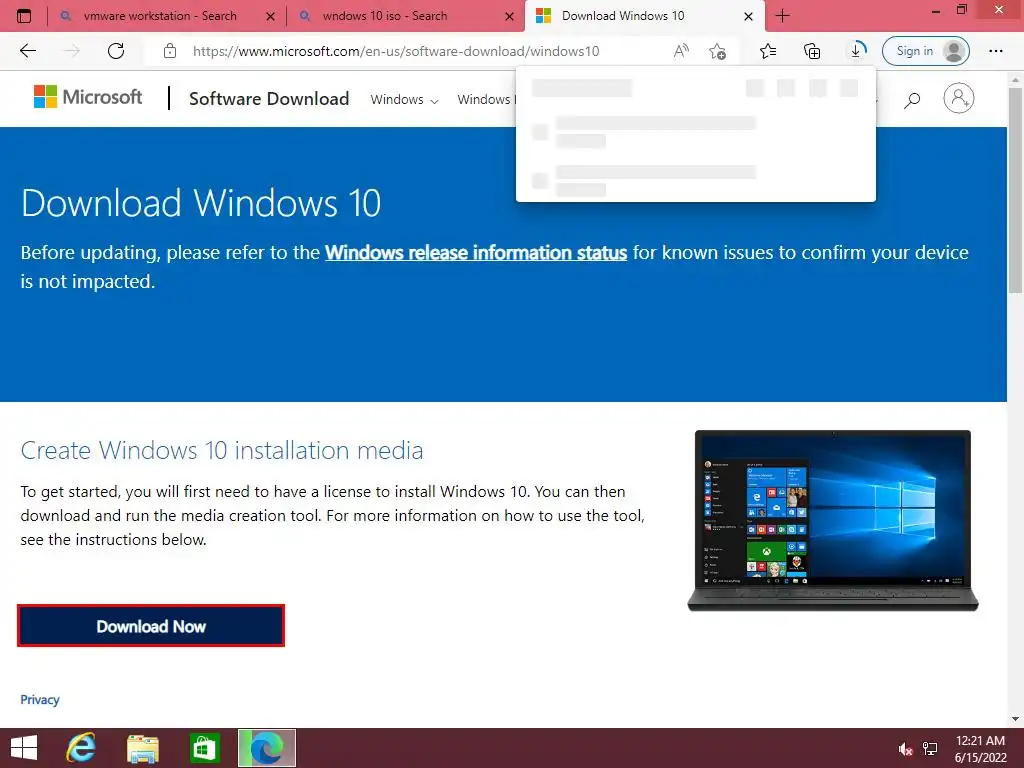
Task: Click the Download Now button
Action: [x=151, y=626]
